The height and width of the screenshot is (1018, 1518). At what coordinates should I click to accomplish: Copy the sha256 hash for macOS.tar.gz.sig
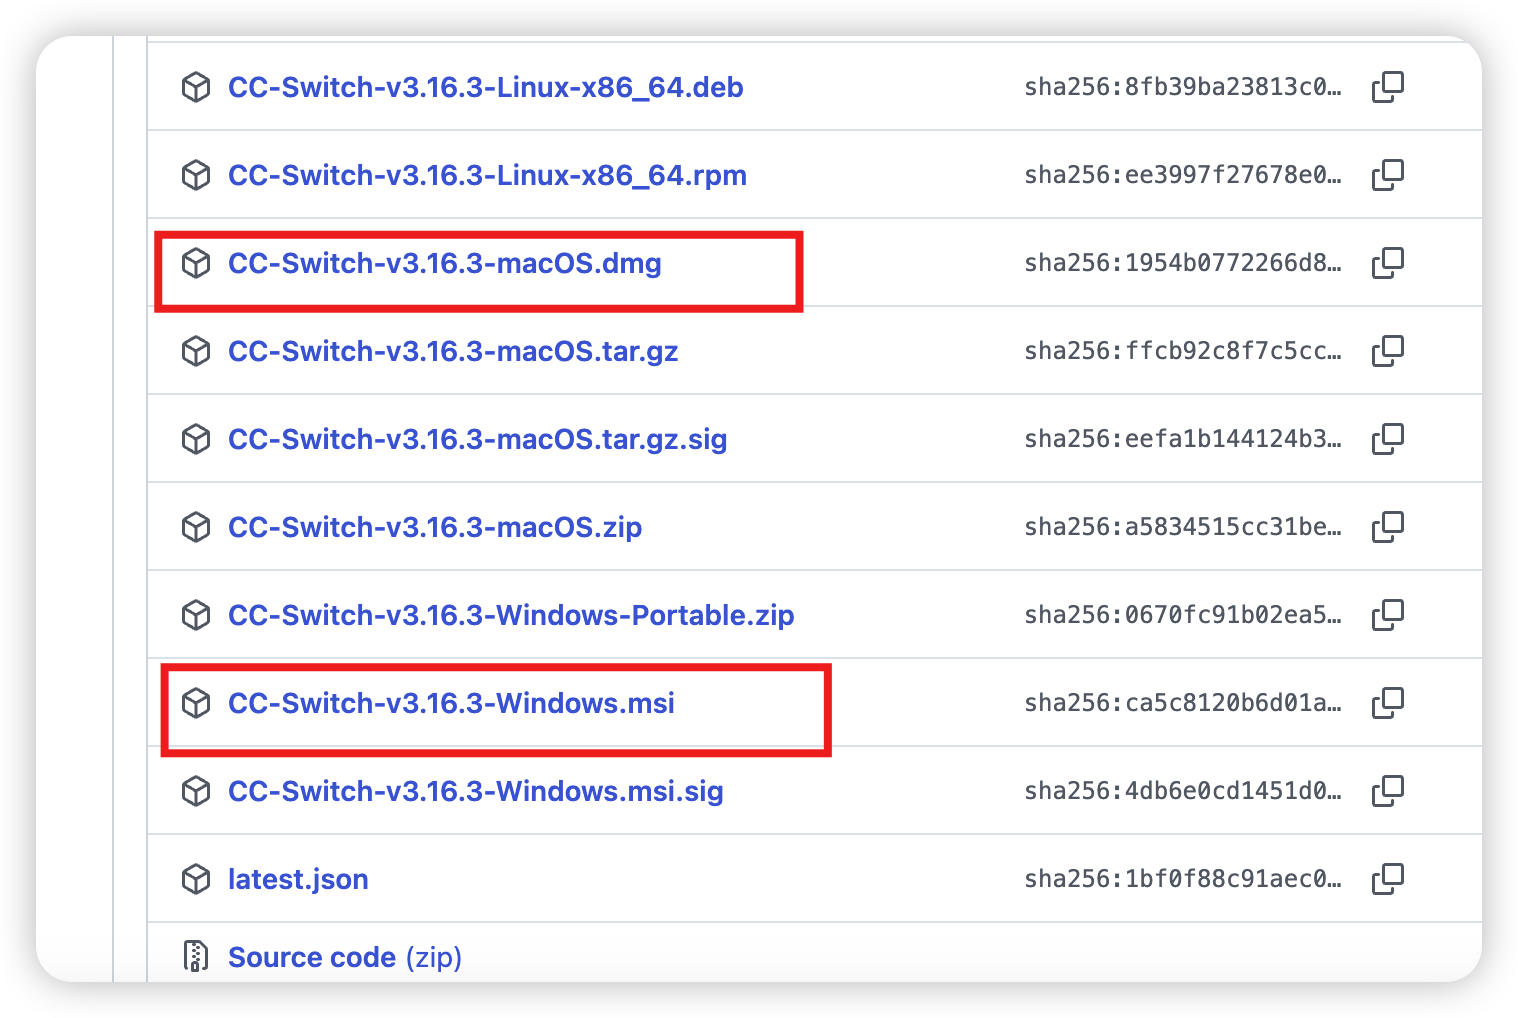point(1388,439)
